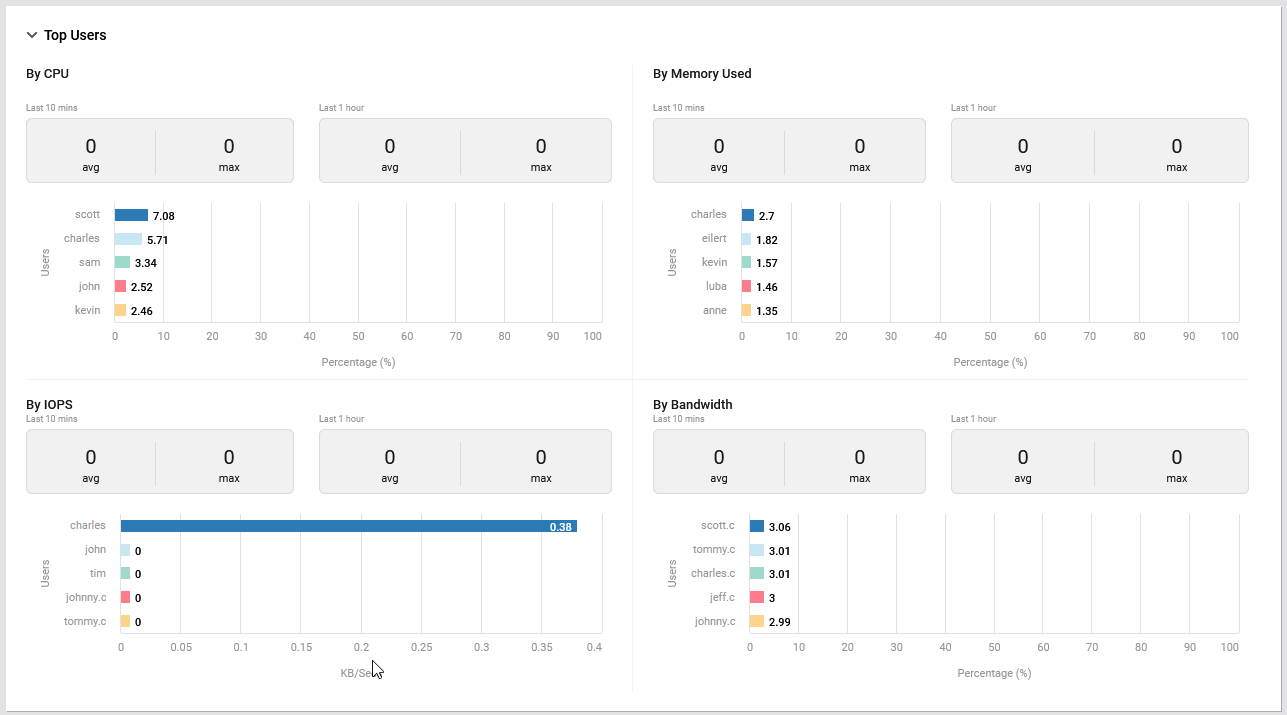Click scott's dark blue bar in By CPU chart
This screenshot has width=1287, height=715.
click(131, 215)
